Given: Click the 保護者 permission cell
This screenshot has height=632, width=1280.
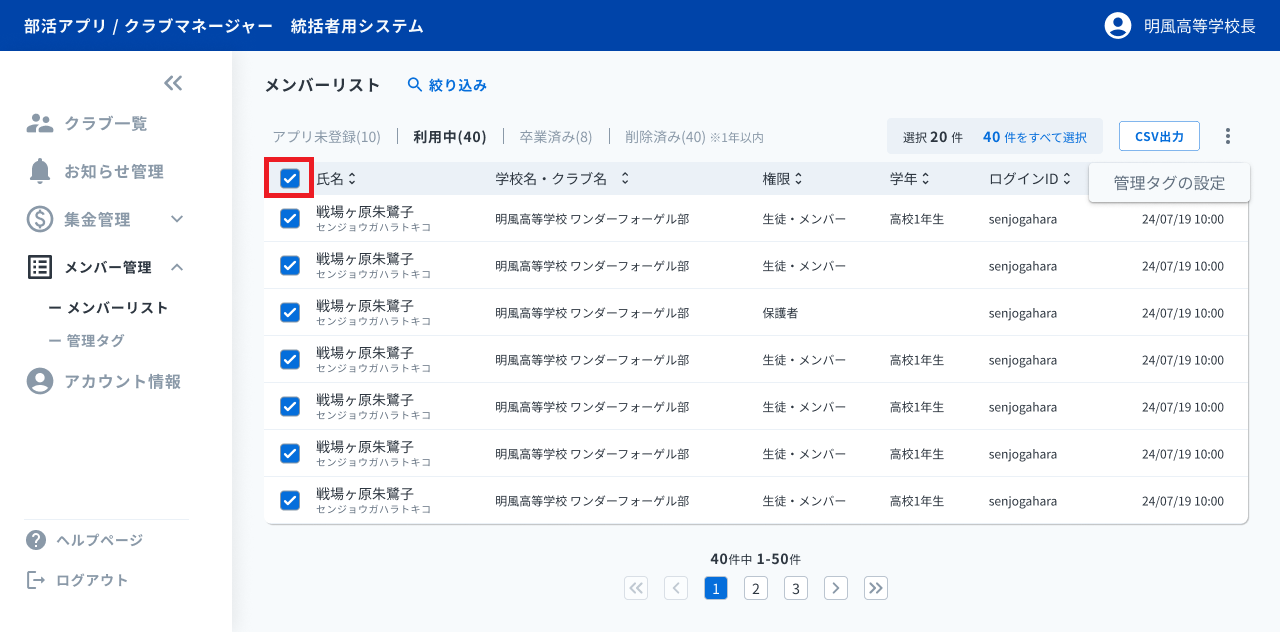Looking at the screenshot, I should click(780, 313).
